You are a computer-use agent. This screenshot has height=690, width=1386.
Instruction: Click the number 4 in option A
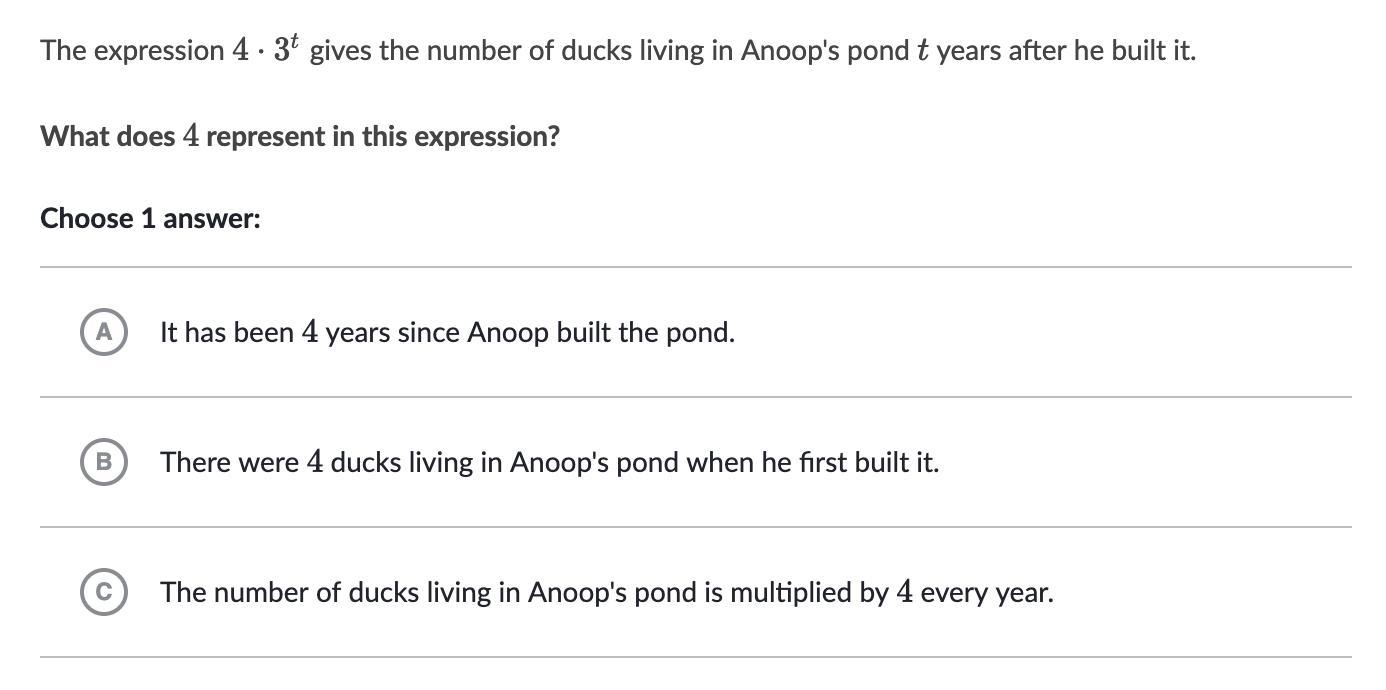(310, 332)
